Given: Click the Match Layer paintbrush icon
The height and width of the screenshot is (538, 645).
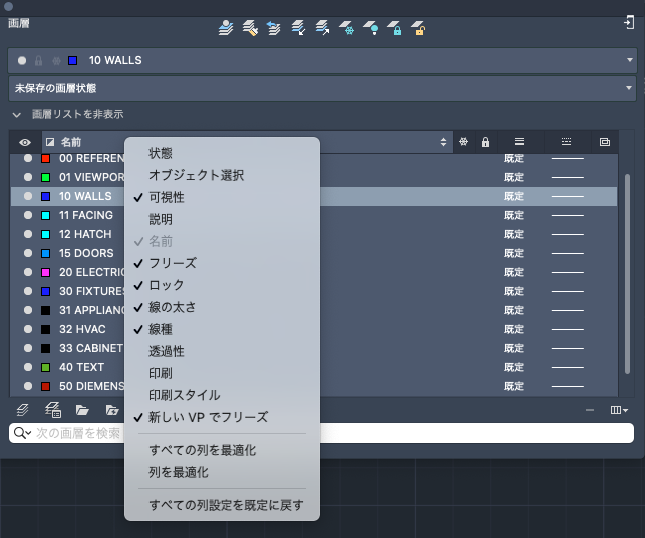Looking at the screenshot, I should tap(250, 28).
